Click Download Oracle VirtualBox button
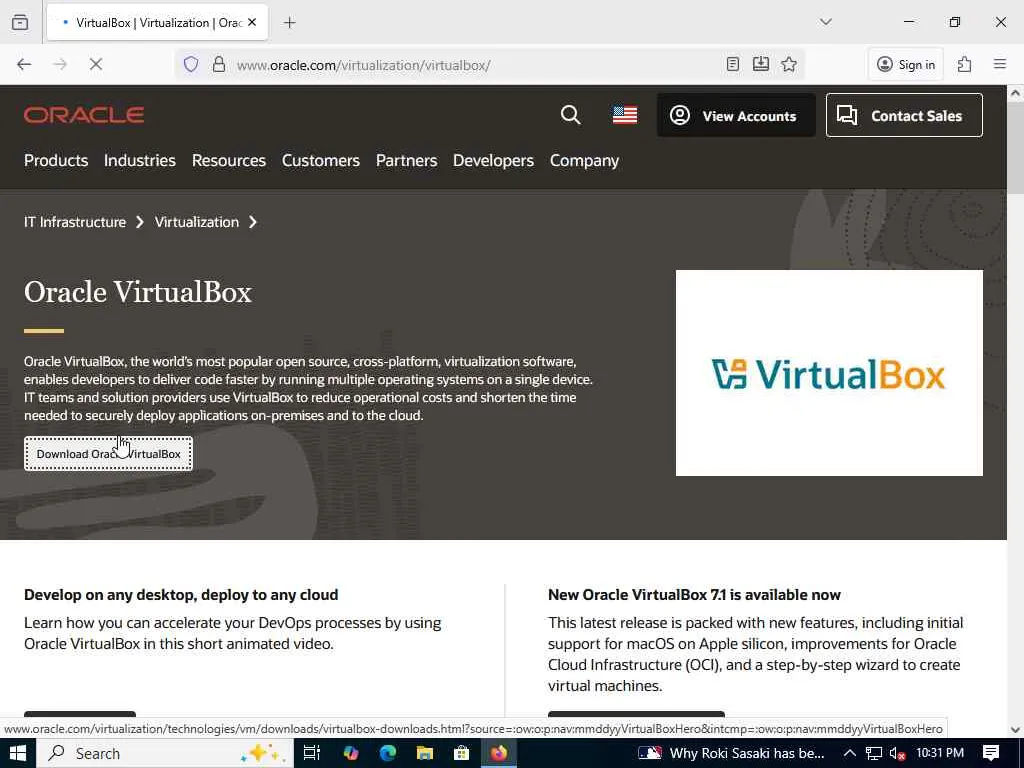Screen dimensions: 1024x768 (x=108, y=453)
